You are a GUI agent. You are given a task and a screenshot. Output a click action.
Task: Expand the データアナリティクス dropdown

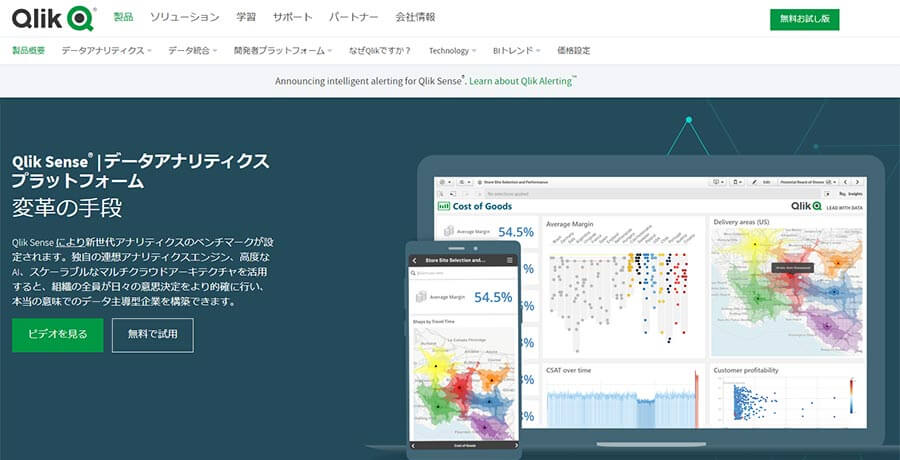tap(106, 50)
